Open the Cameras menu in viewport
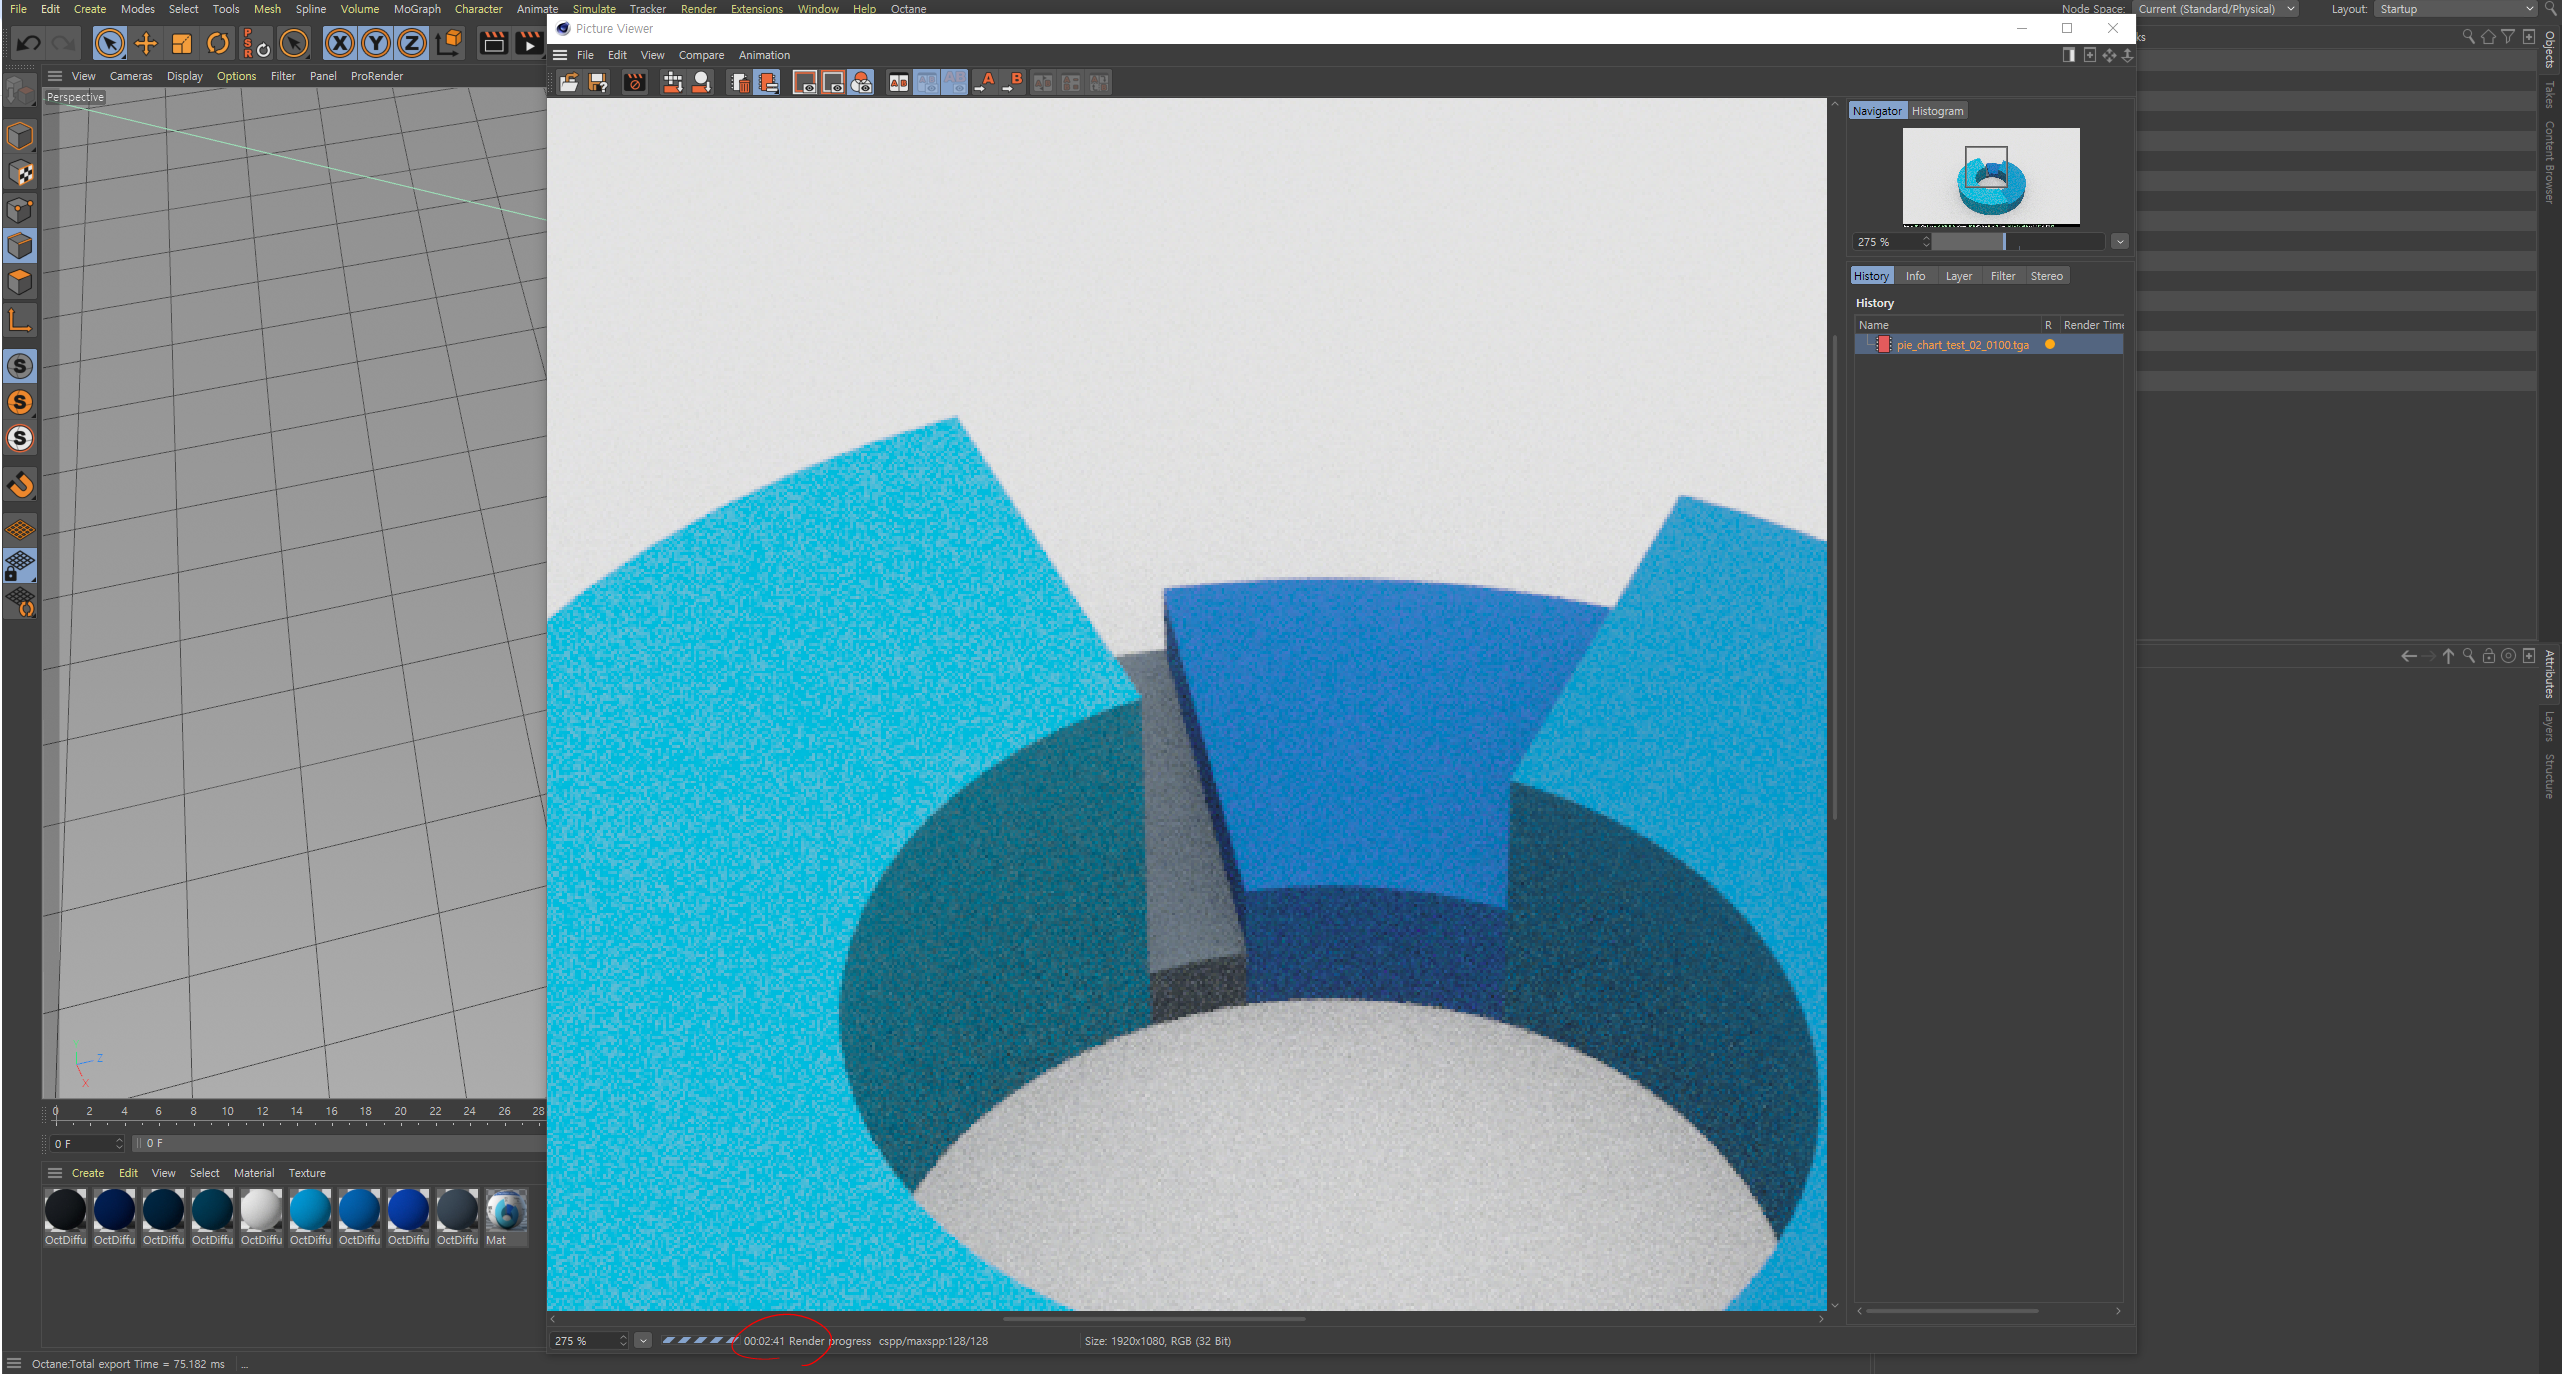2562x1374 pixels. (x=131, y=76)
